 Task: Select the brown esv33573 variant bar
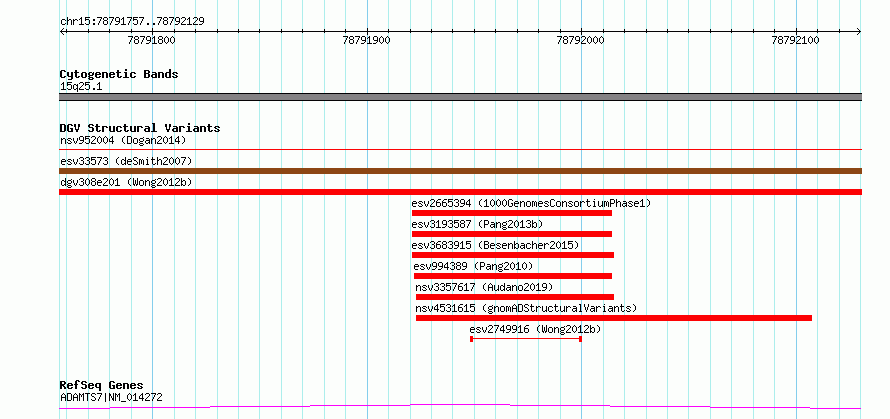point(460,171)
